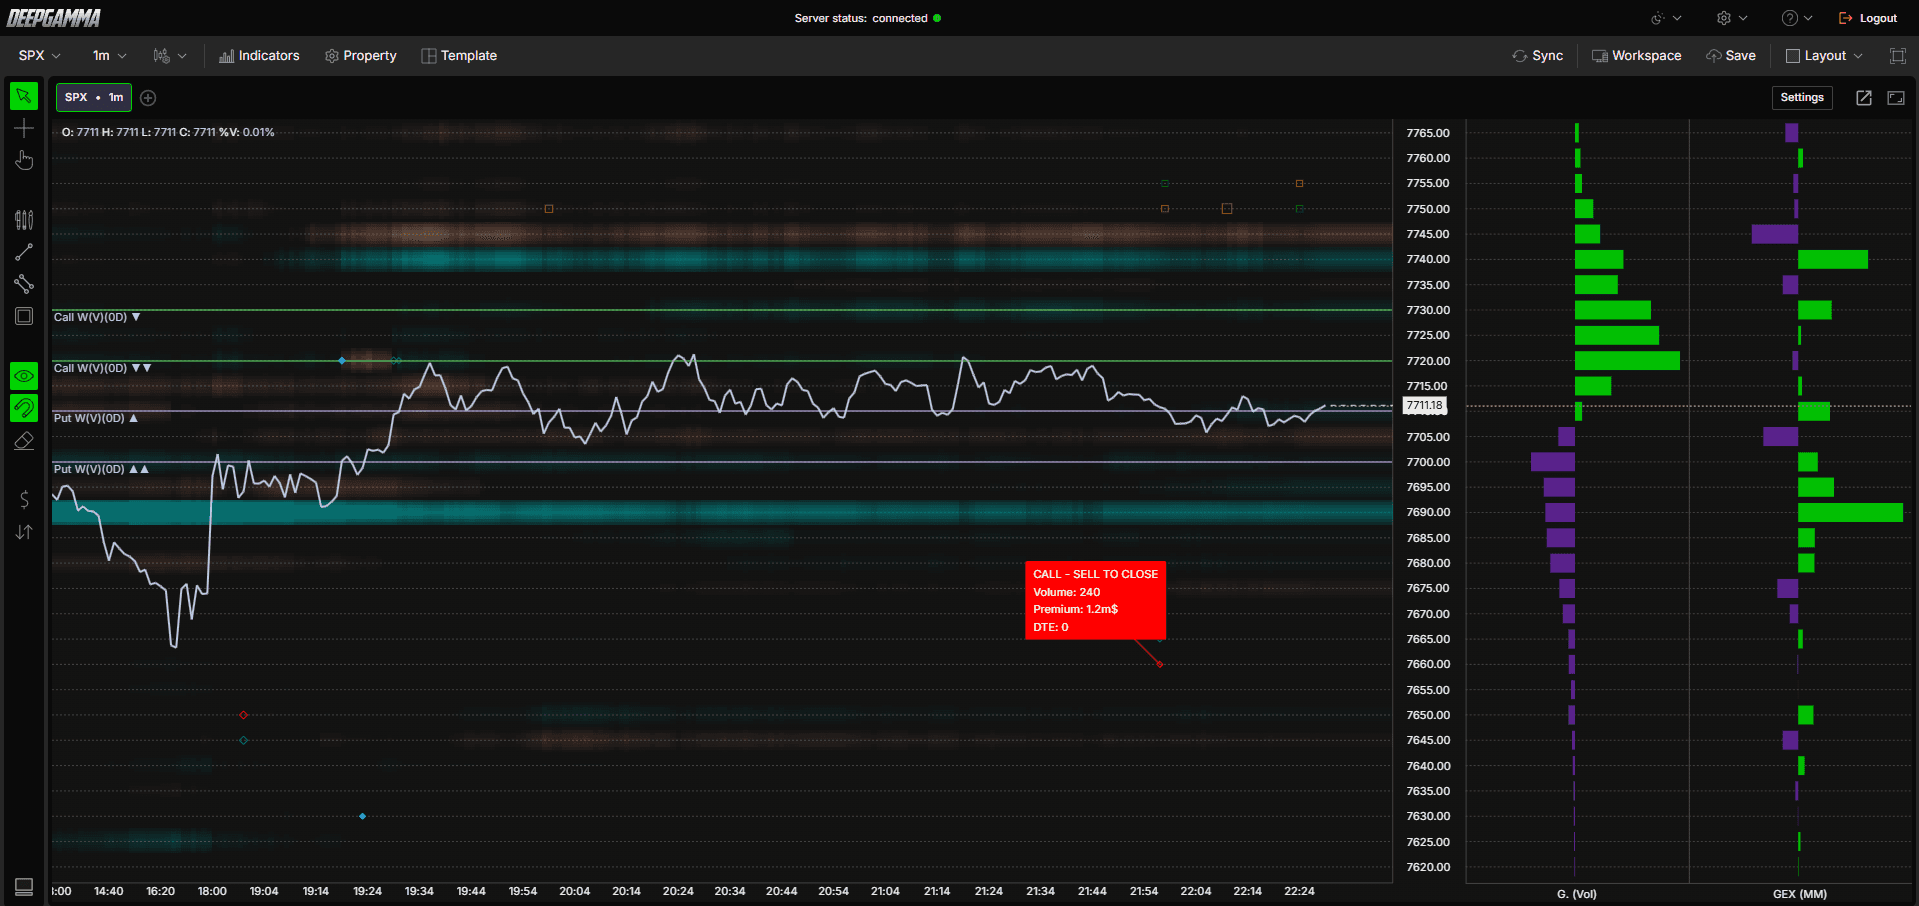Click the dollar sign tool
The width and height of the screenshot is (1919, 906).
click(24, 500)
